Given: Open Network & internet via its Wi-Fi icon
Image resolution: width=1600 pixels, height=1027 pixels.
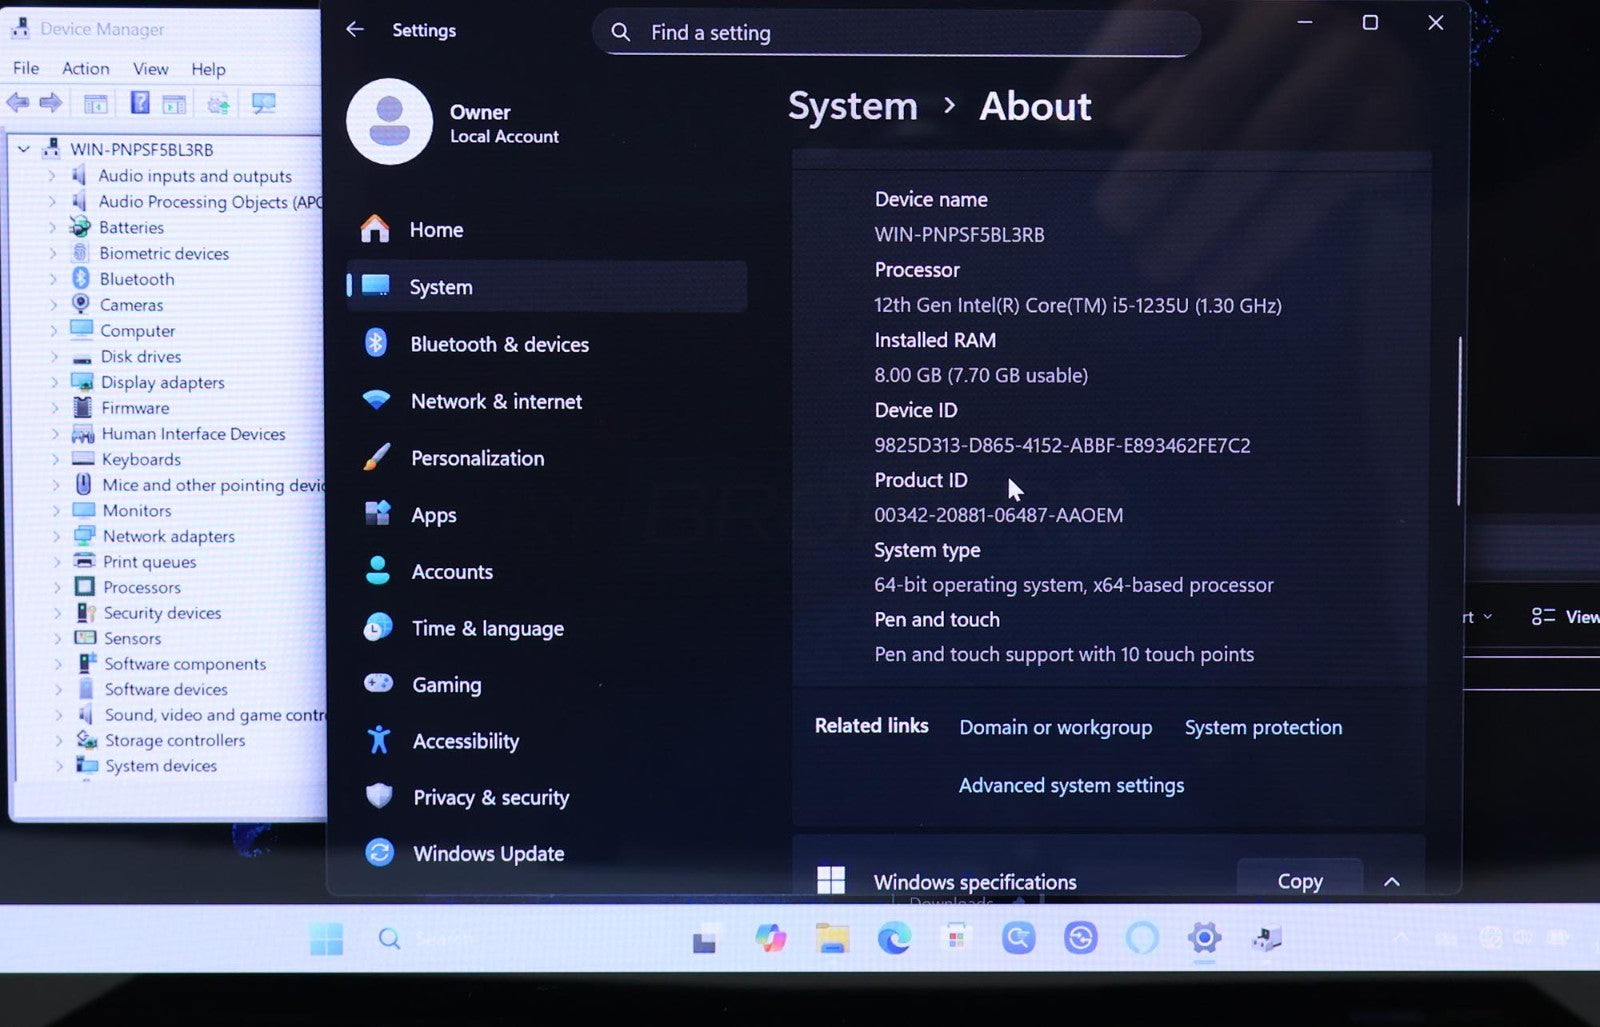Looking at the screenshot, I should [376, 400].
